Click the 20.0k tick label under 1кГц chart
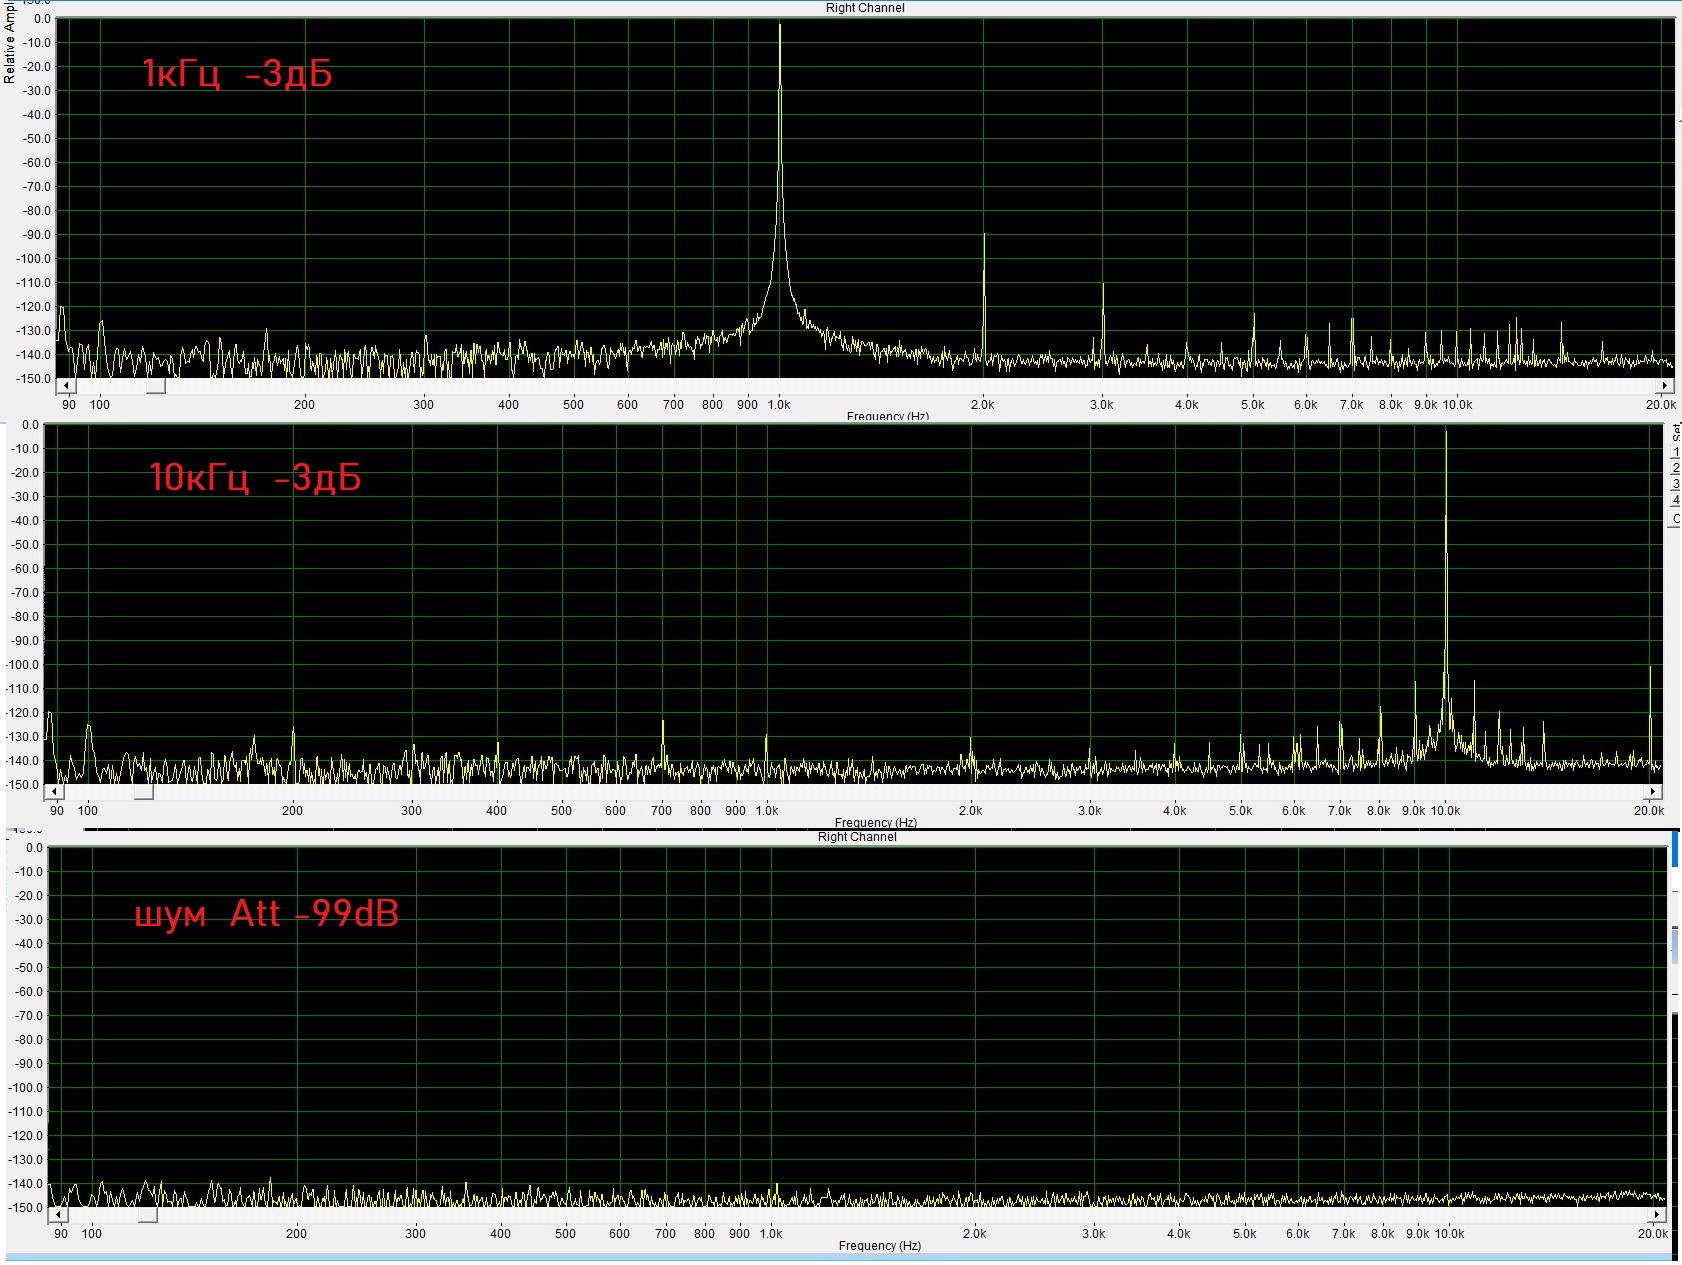Viewport: 1682px width, 1265px height. click(x=1661, y=405)
